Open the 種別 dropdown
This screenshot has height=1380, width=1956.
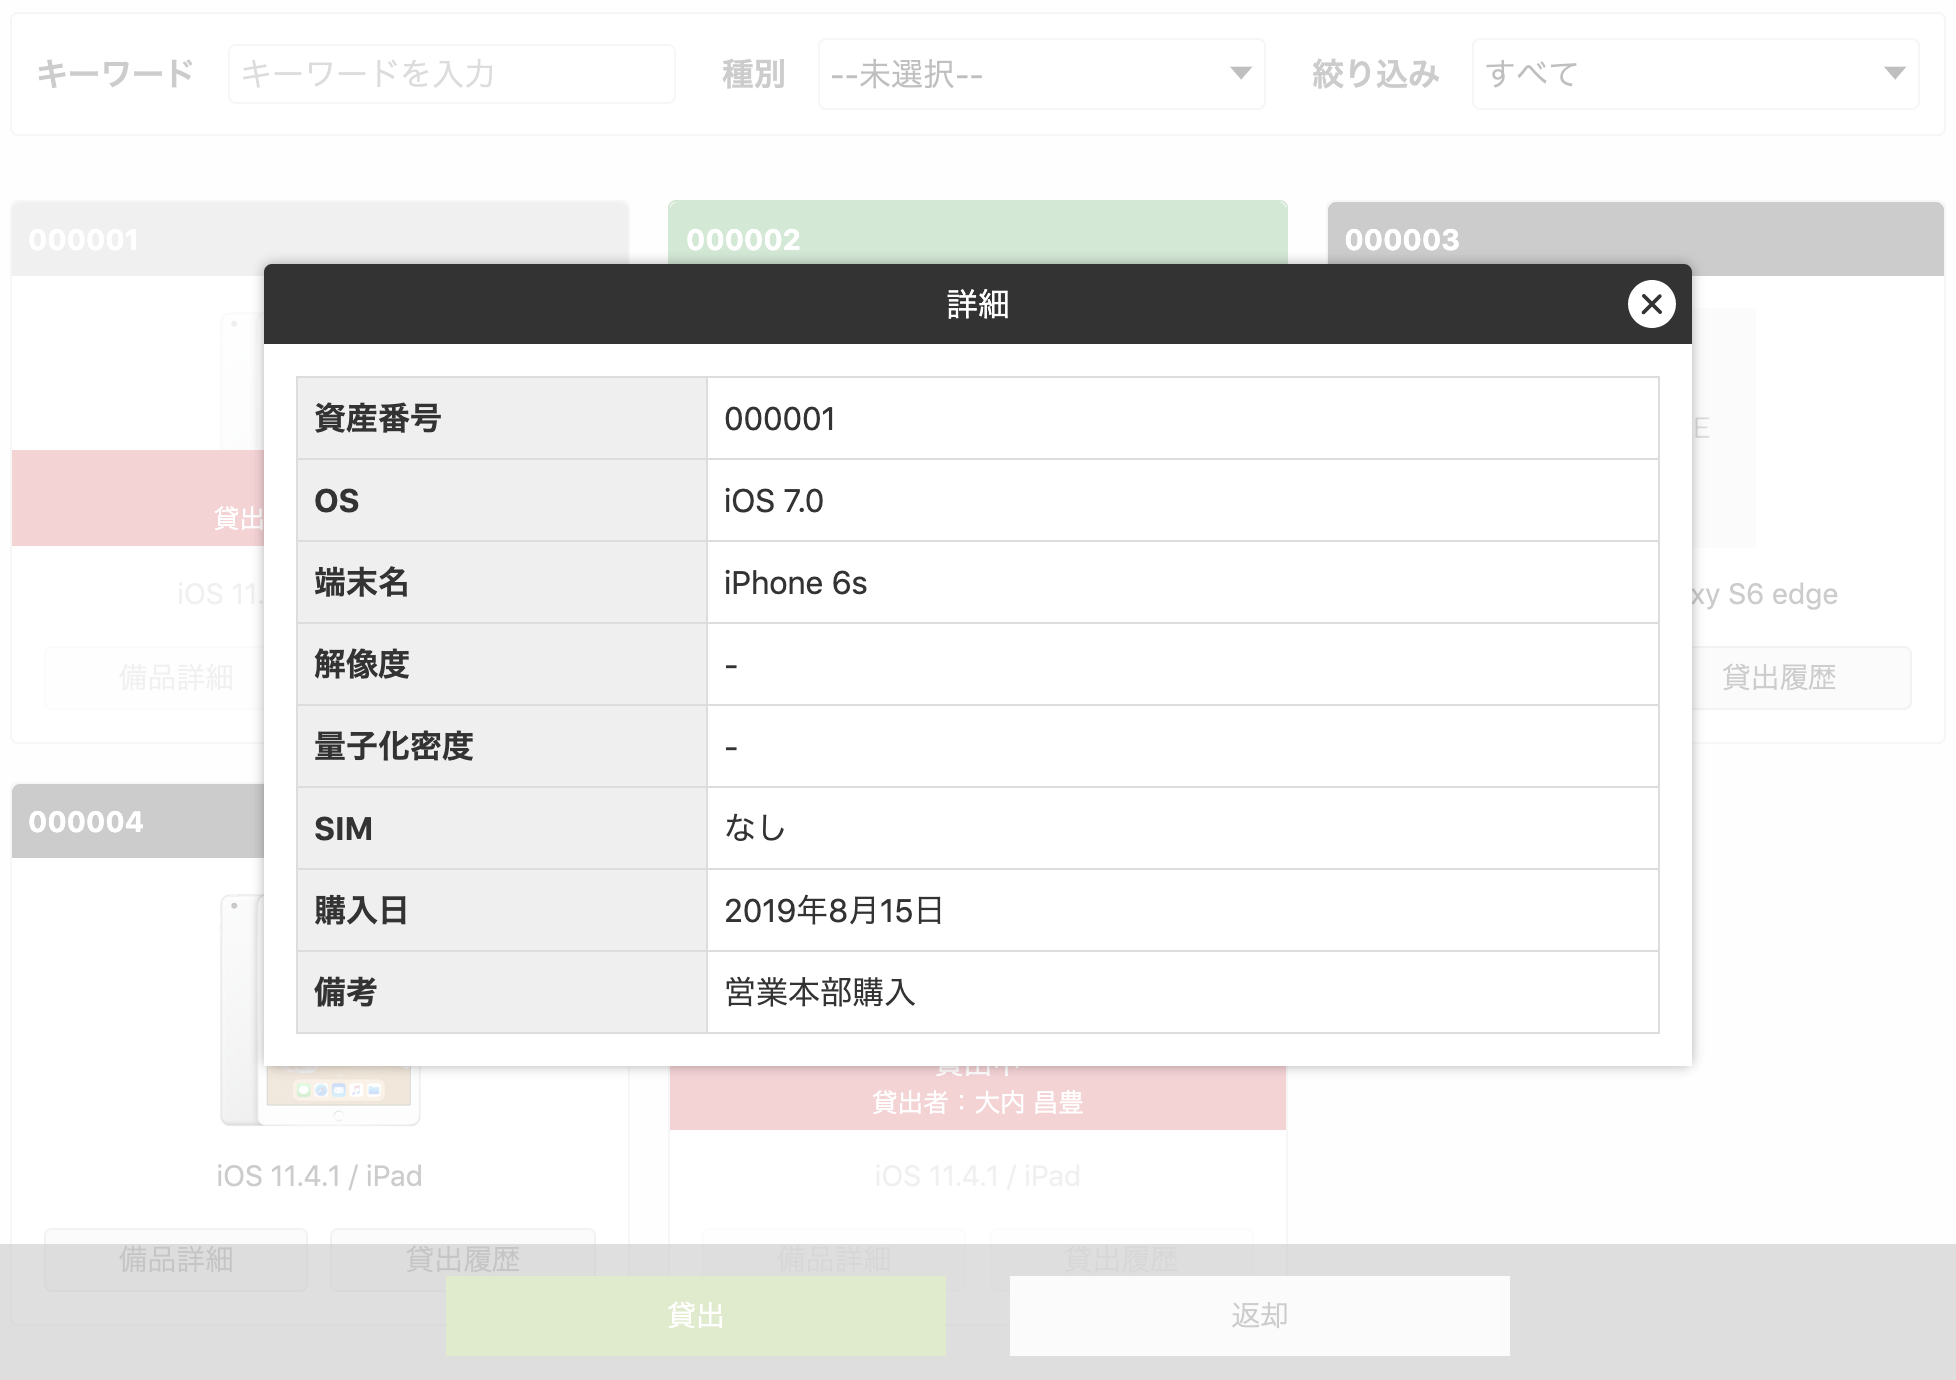(x=1040, y=74)
